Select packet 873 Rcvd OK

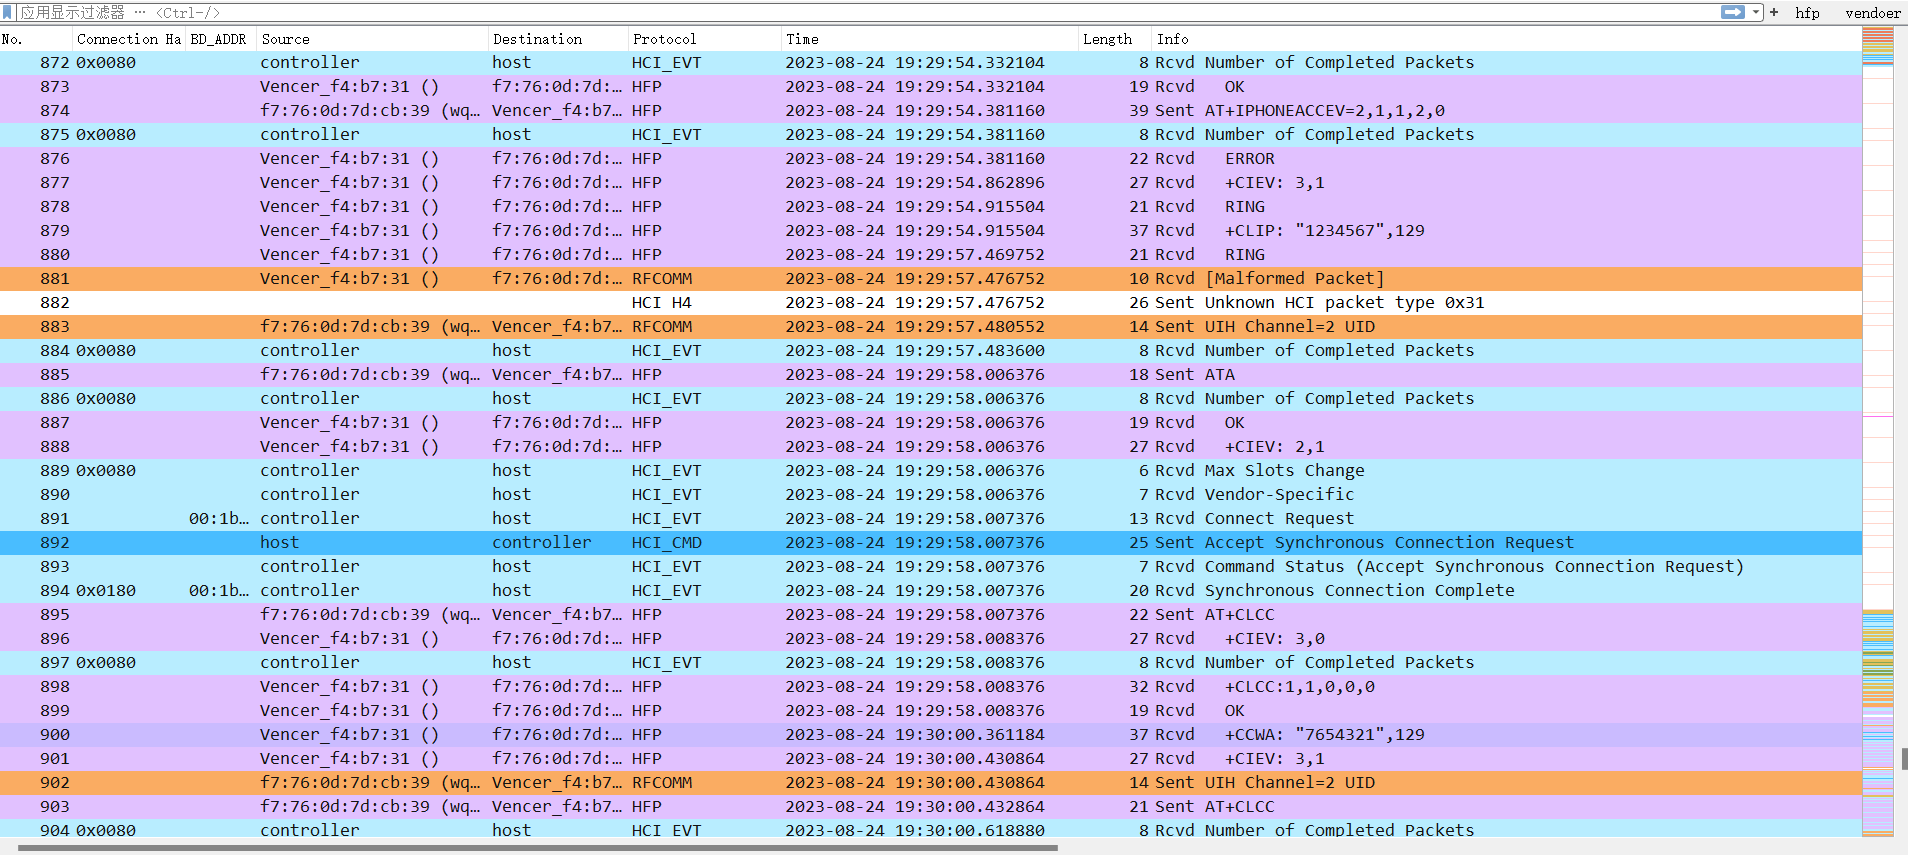930,86
